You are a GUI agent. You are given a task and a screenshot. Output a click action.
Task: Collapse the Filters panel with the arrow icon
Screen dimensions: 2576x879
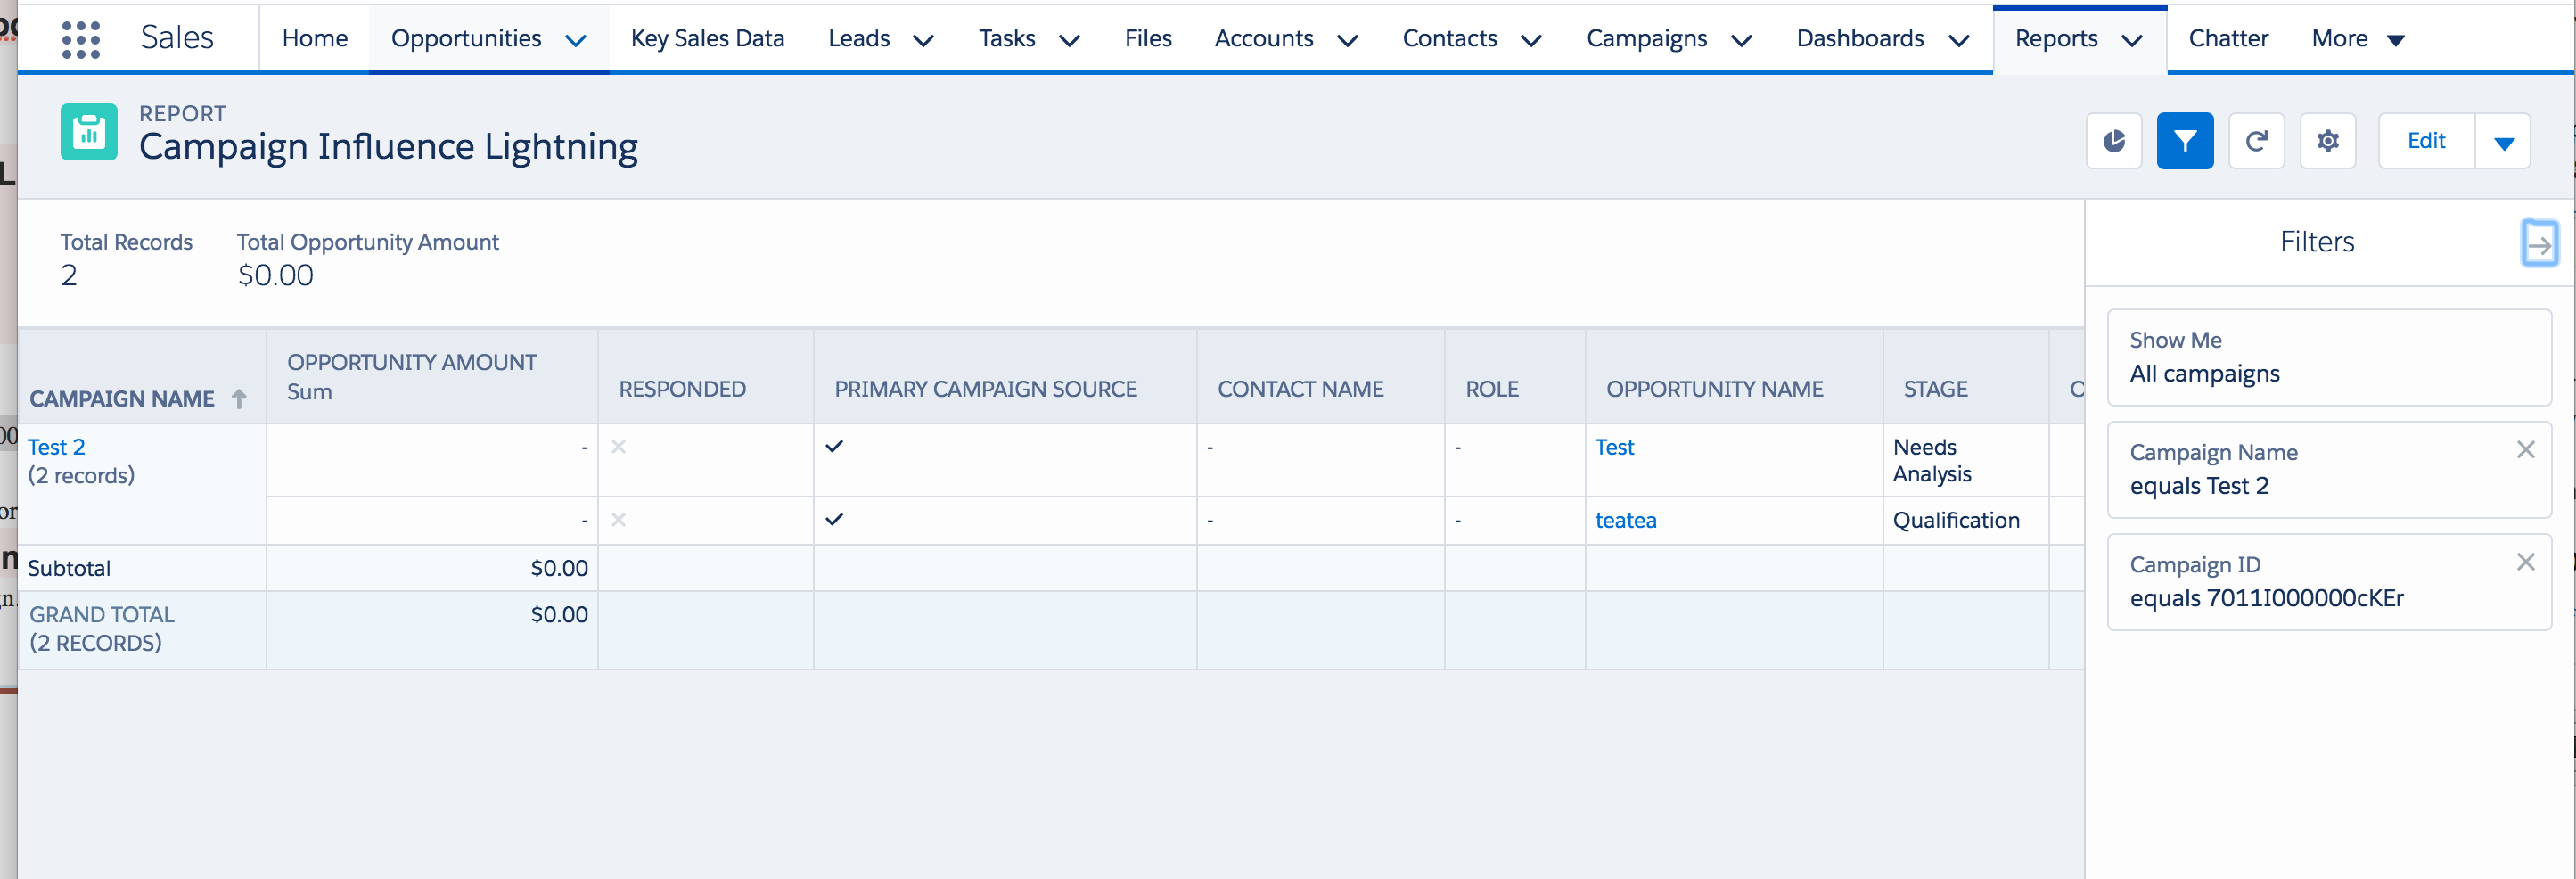pos(2539,243)
